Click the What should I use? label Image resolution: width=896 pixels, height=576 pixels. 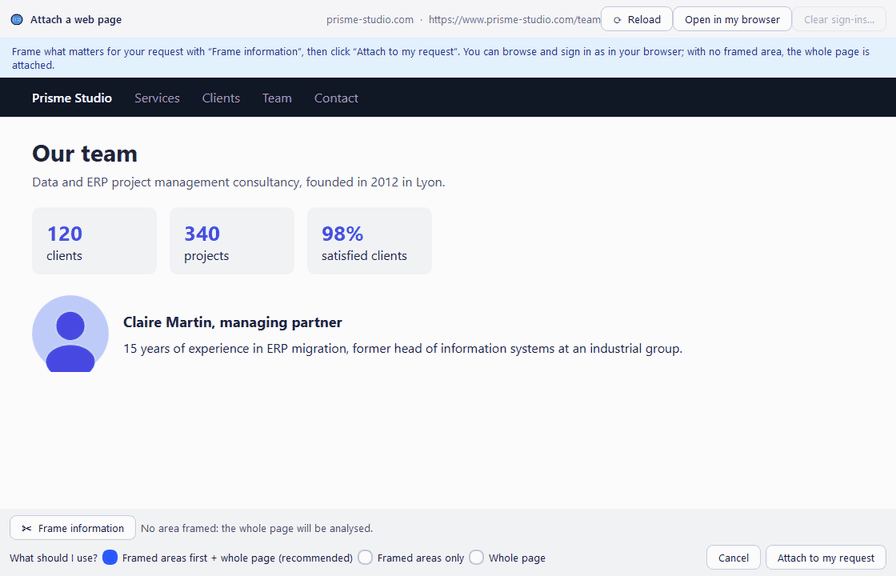click(x=54, y=558)
